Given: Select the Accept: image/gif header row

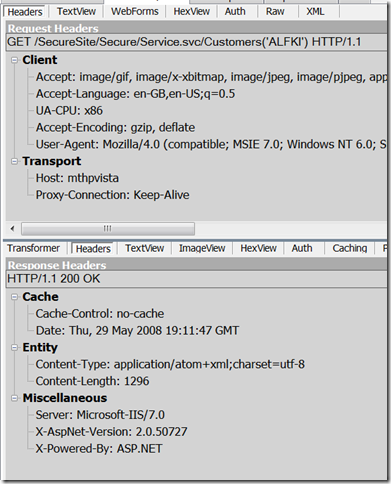Looking at the screenshot, I should pos(211,77).
